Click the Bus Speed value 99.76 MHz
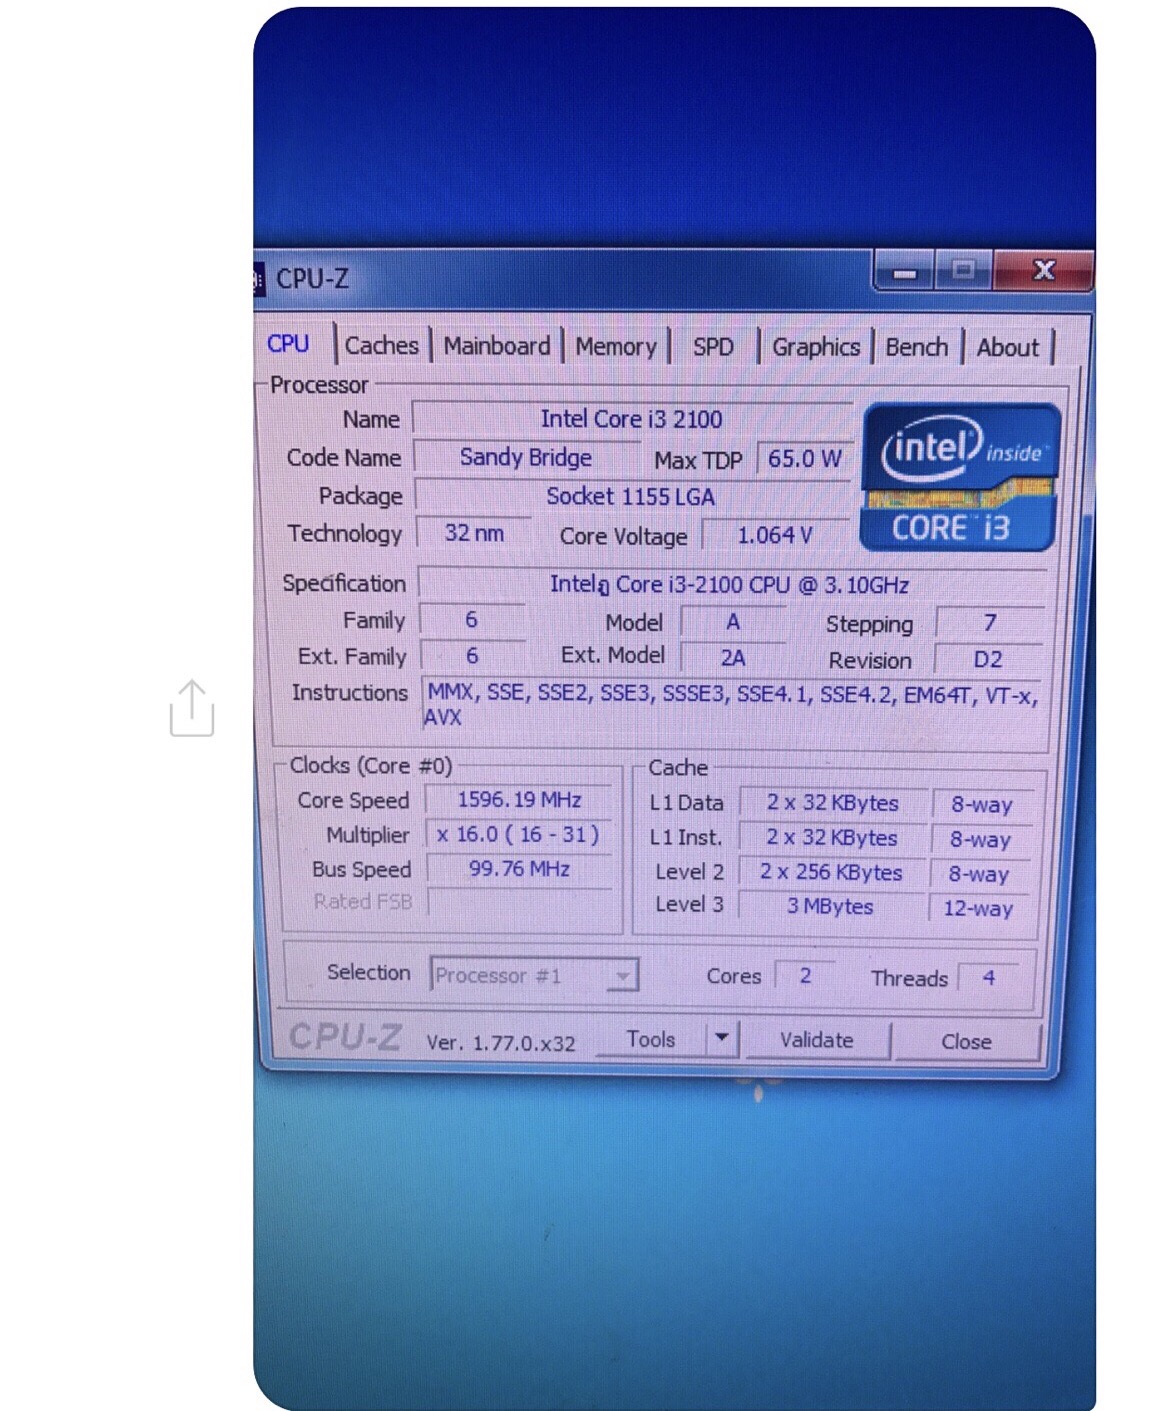This screenshot has height=1411, width=1152. coord(519,869)
